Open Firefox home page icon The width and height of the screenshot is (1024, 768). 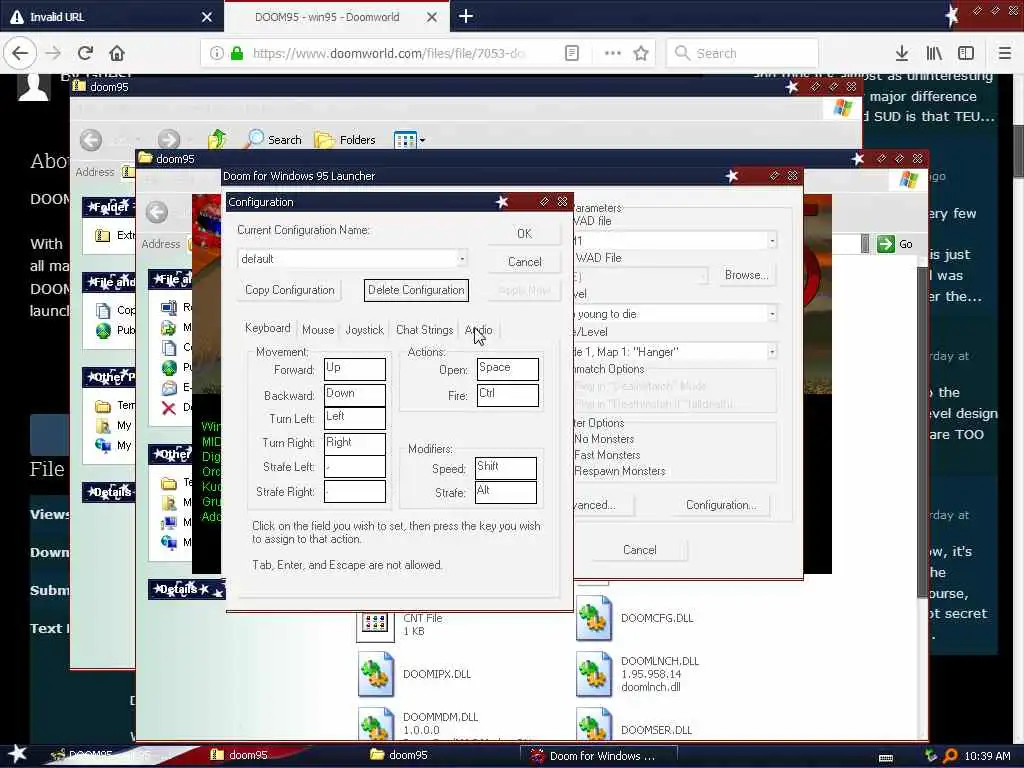pyautogui.click(x=117, y=53)
